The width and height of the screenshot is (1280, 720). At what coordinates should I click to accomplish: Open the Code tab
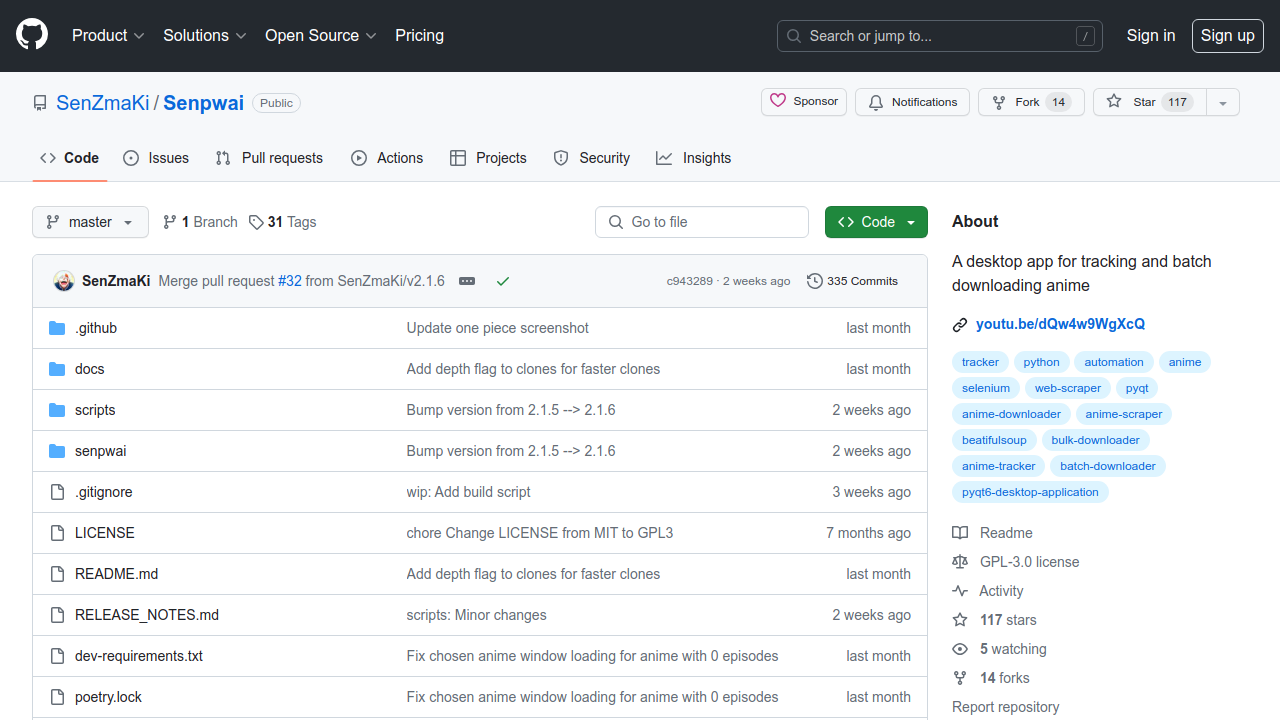[69, 158]
